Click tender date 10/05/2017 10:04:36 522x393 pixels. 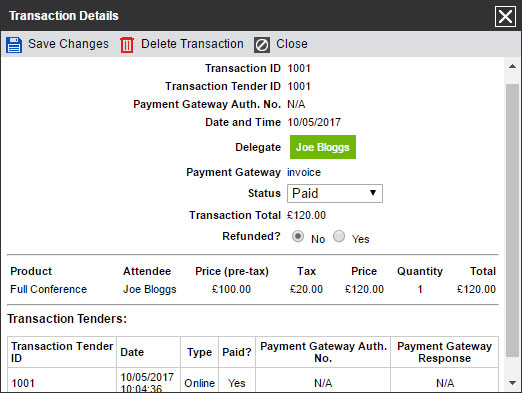point(147,383)
